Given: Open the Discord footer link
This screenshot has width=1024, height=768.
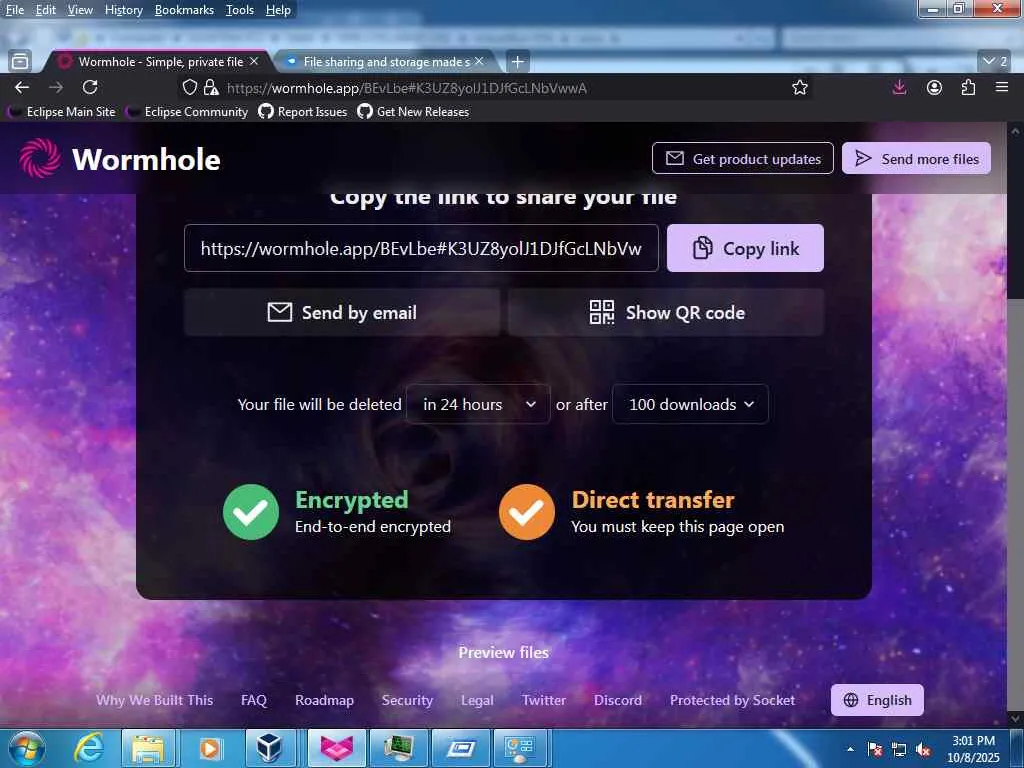Looking at the screenshot, I should click(618, 700).
